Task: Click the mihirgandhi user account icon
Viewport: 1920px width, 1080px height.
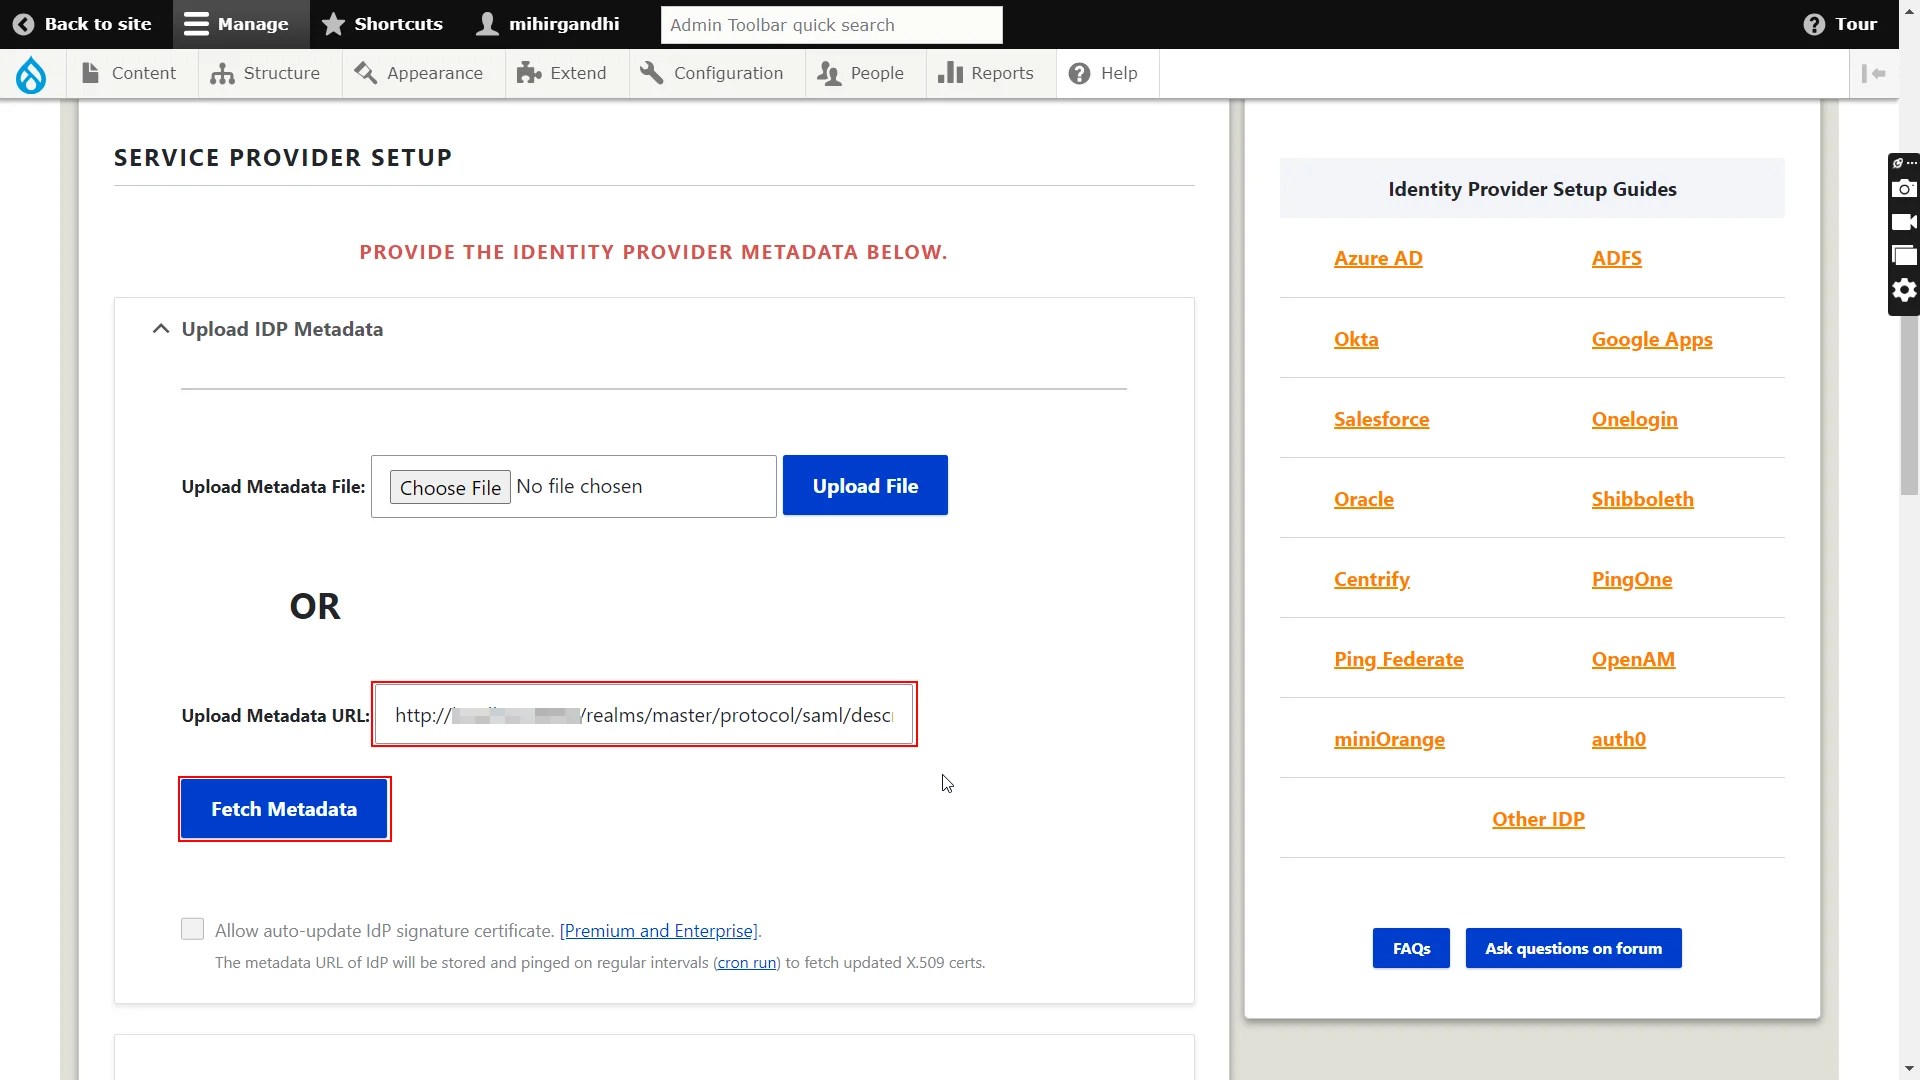Action: [487, 24]
